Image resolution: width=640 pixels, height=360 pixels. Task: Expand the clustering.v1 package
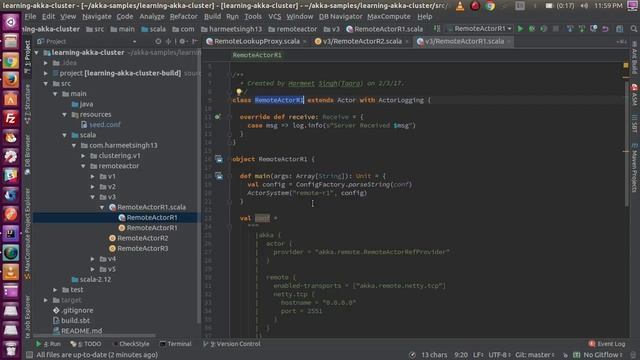point(83,156)
